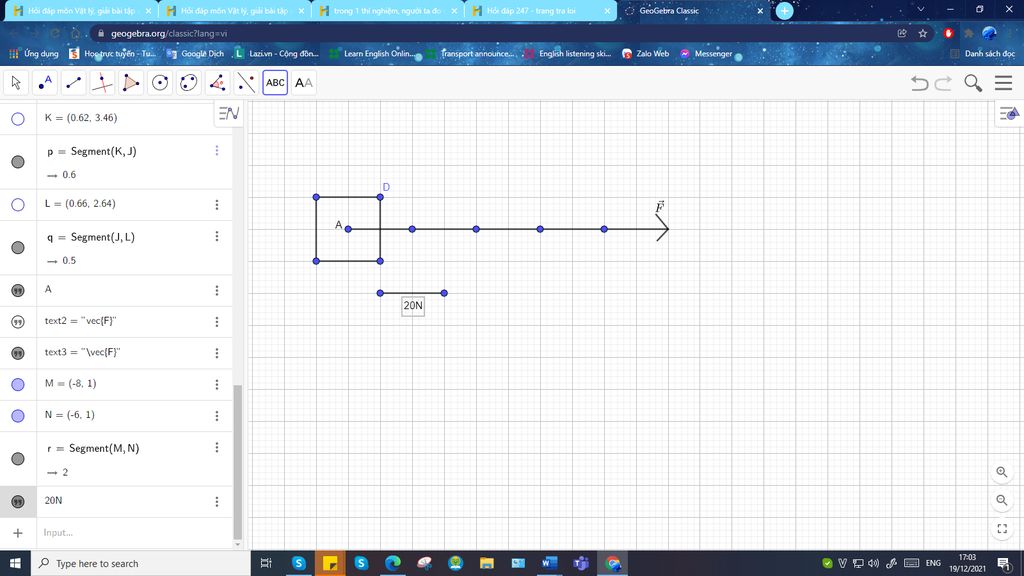Open more options for point N

pos(217,416)
